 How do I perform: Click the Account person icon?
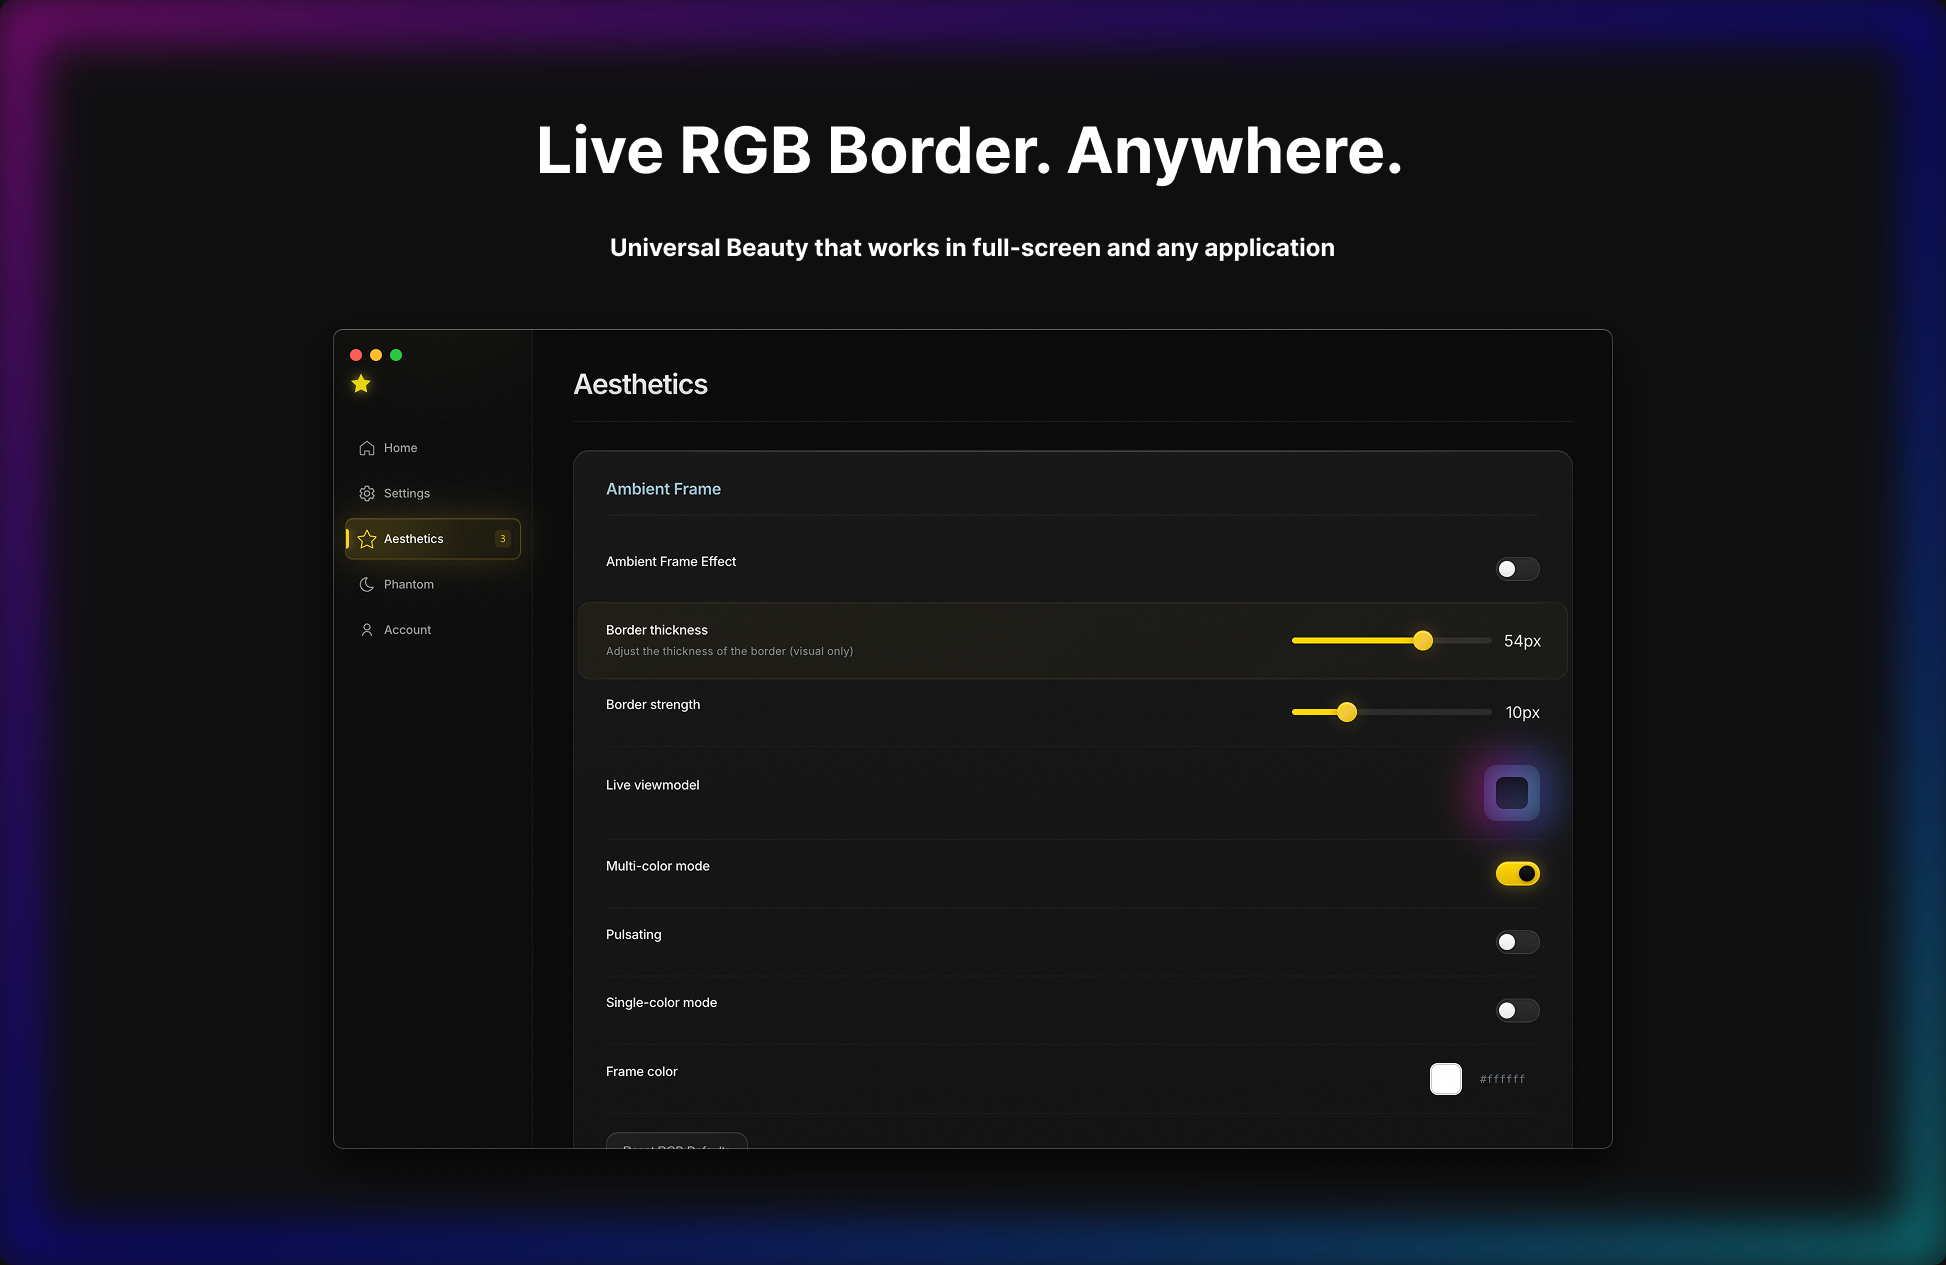[x=367, y=630]
